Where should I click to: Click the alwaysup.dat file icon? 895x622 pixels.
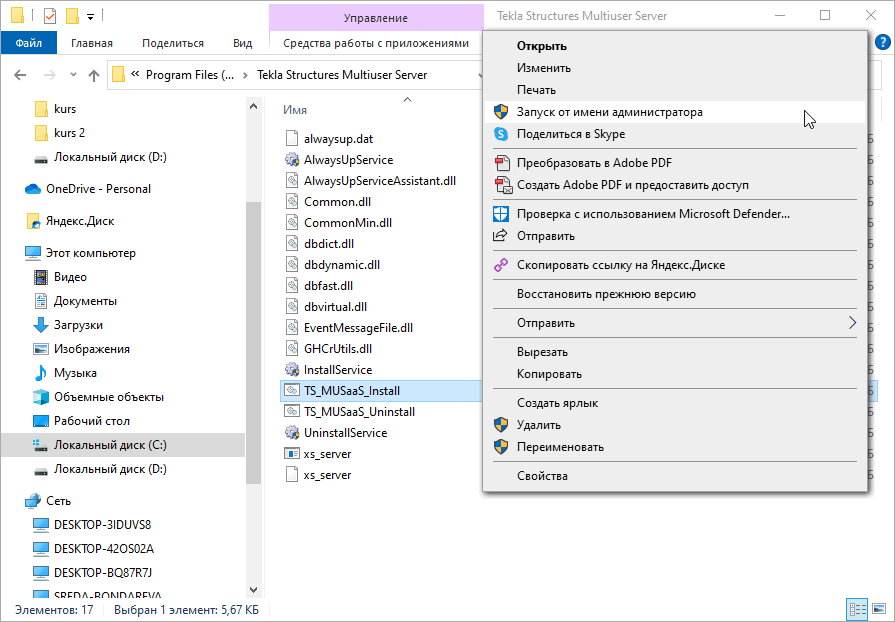[292, 139]
